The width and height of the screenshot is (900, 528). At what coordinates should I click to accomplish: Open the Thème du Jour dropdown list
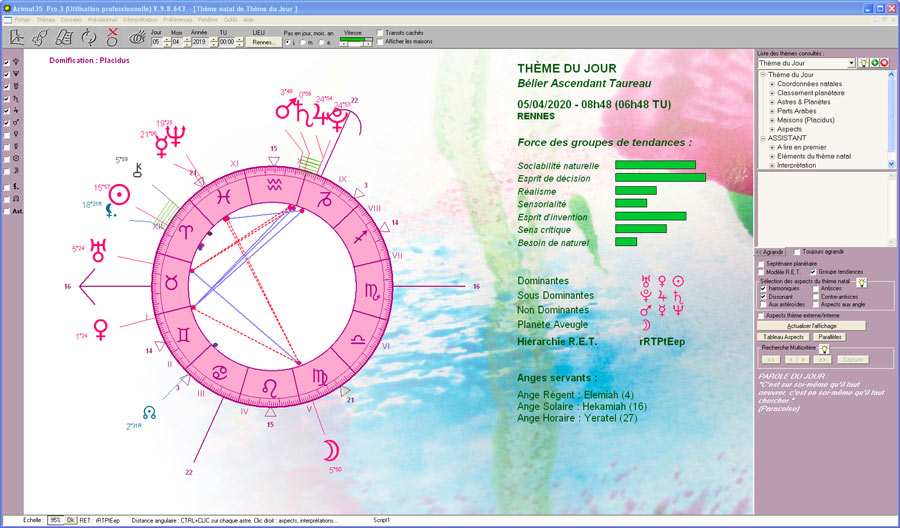pyautogui.click(x=850, y=63)
